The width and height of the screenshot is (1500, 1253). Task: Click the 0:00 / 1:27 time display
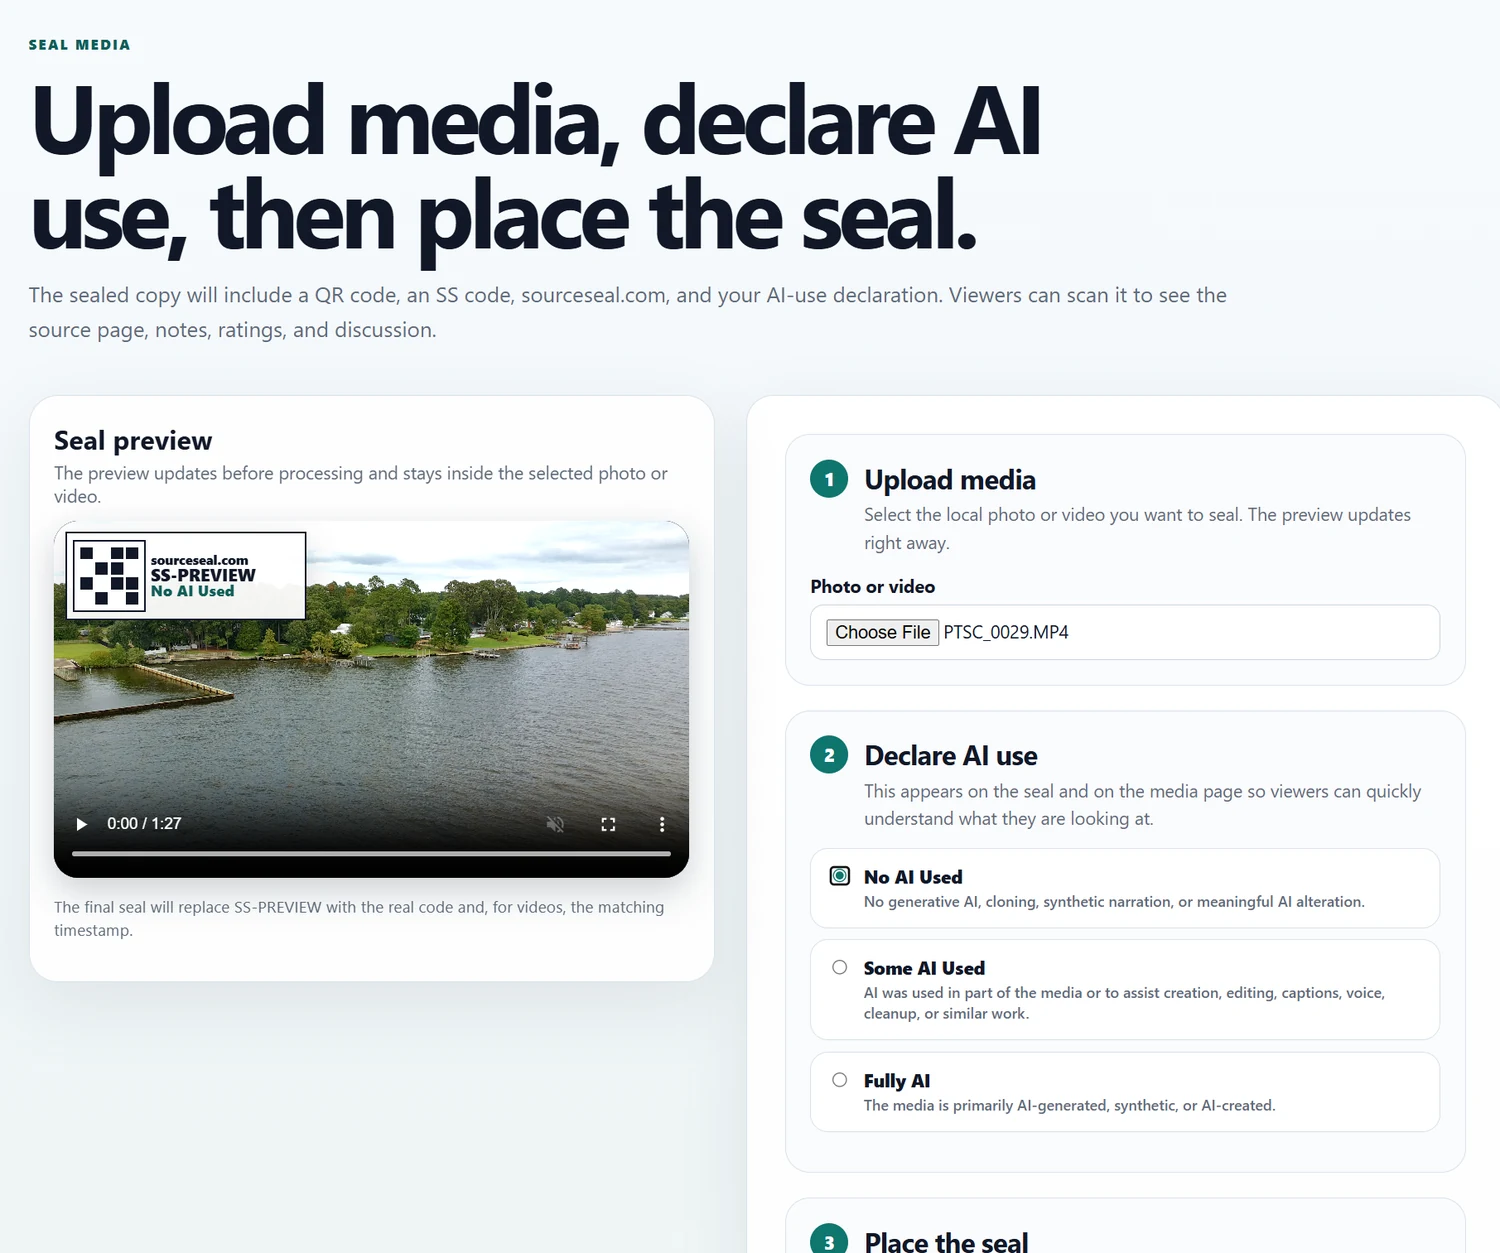[x=144, y=824]
